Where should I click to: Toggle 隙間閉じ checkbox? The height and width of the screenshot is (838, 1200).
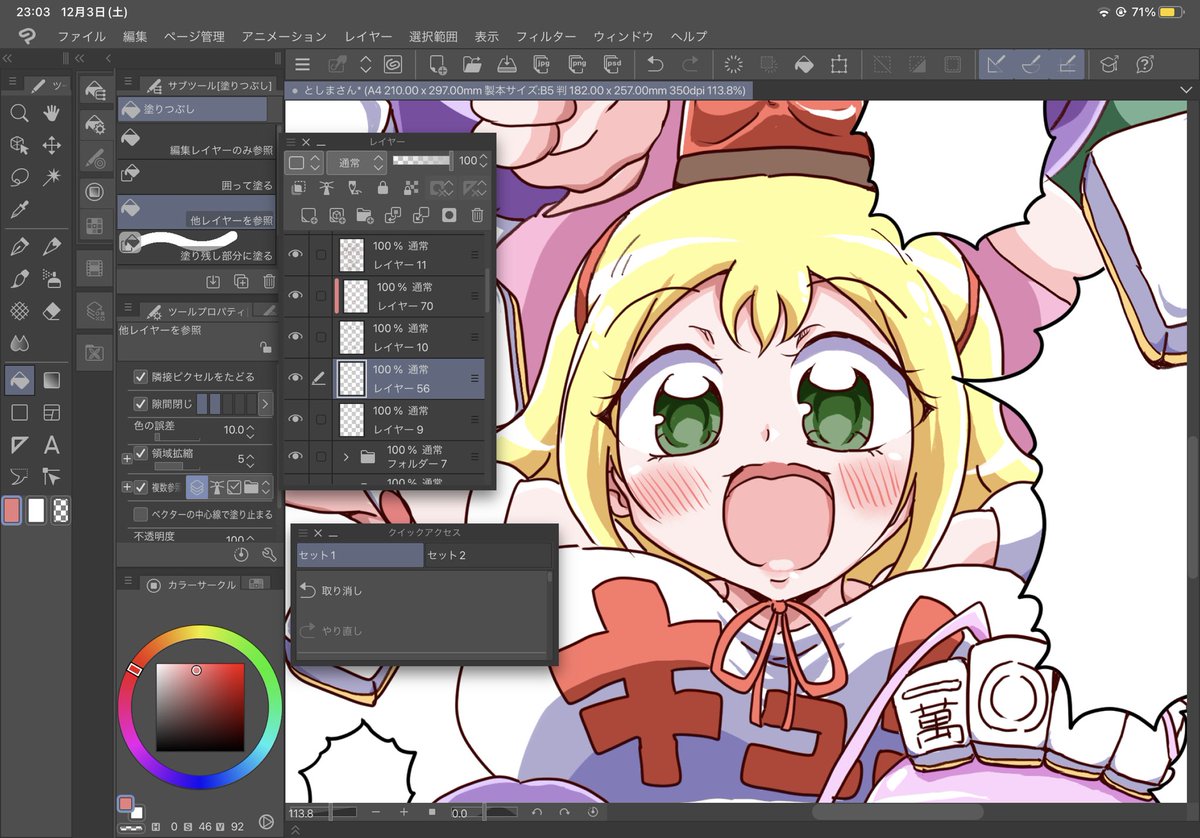[x=141, y=404]
